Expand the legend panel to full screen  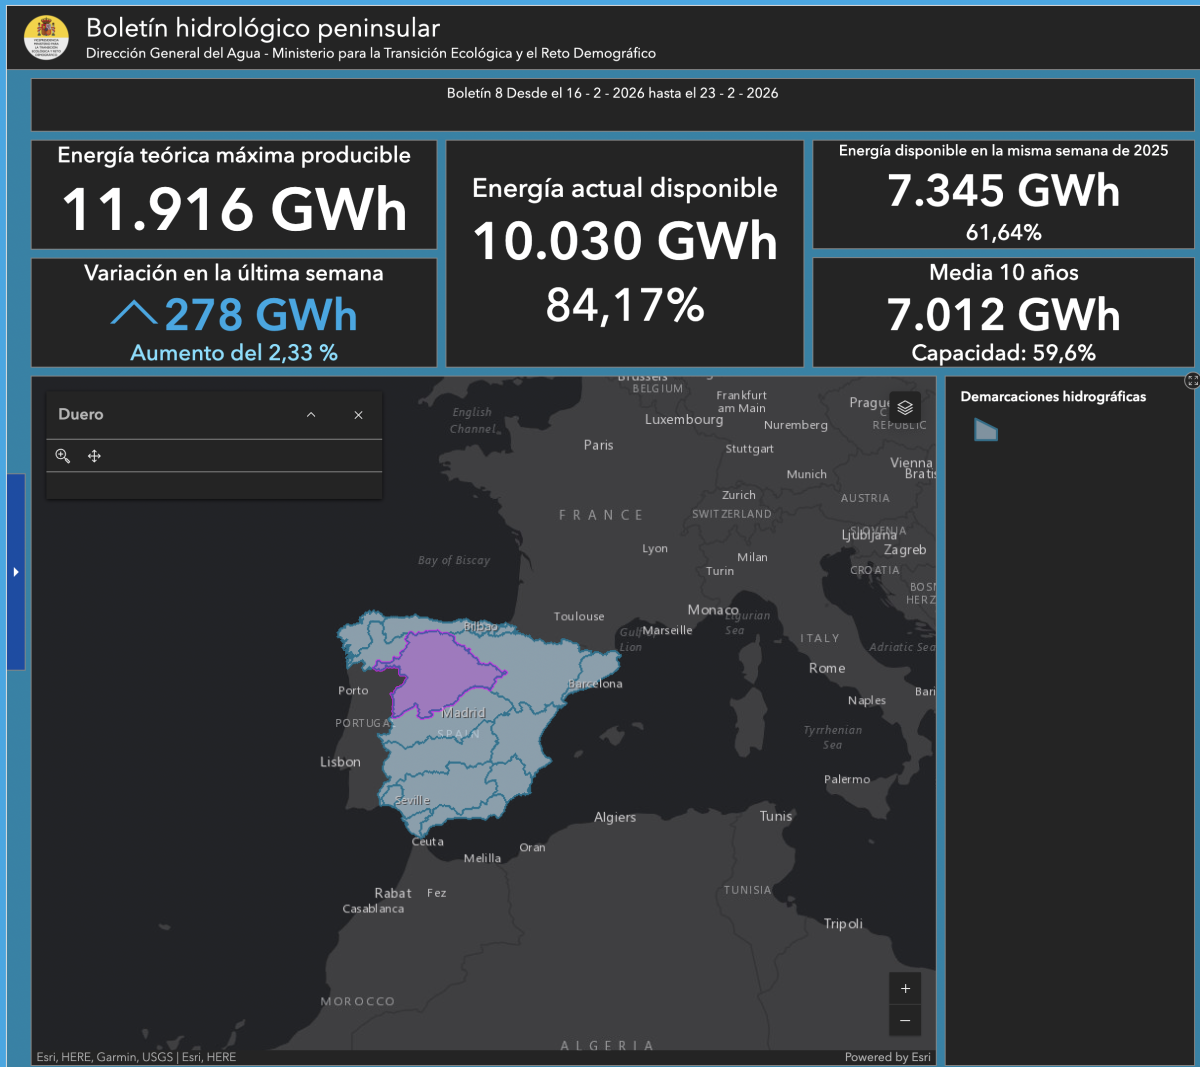click(1191, 381)
